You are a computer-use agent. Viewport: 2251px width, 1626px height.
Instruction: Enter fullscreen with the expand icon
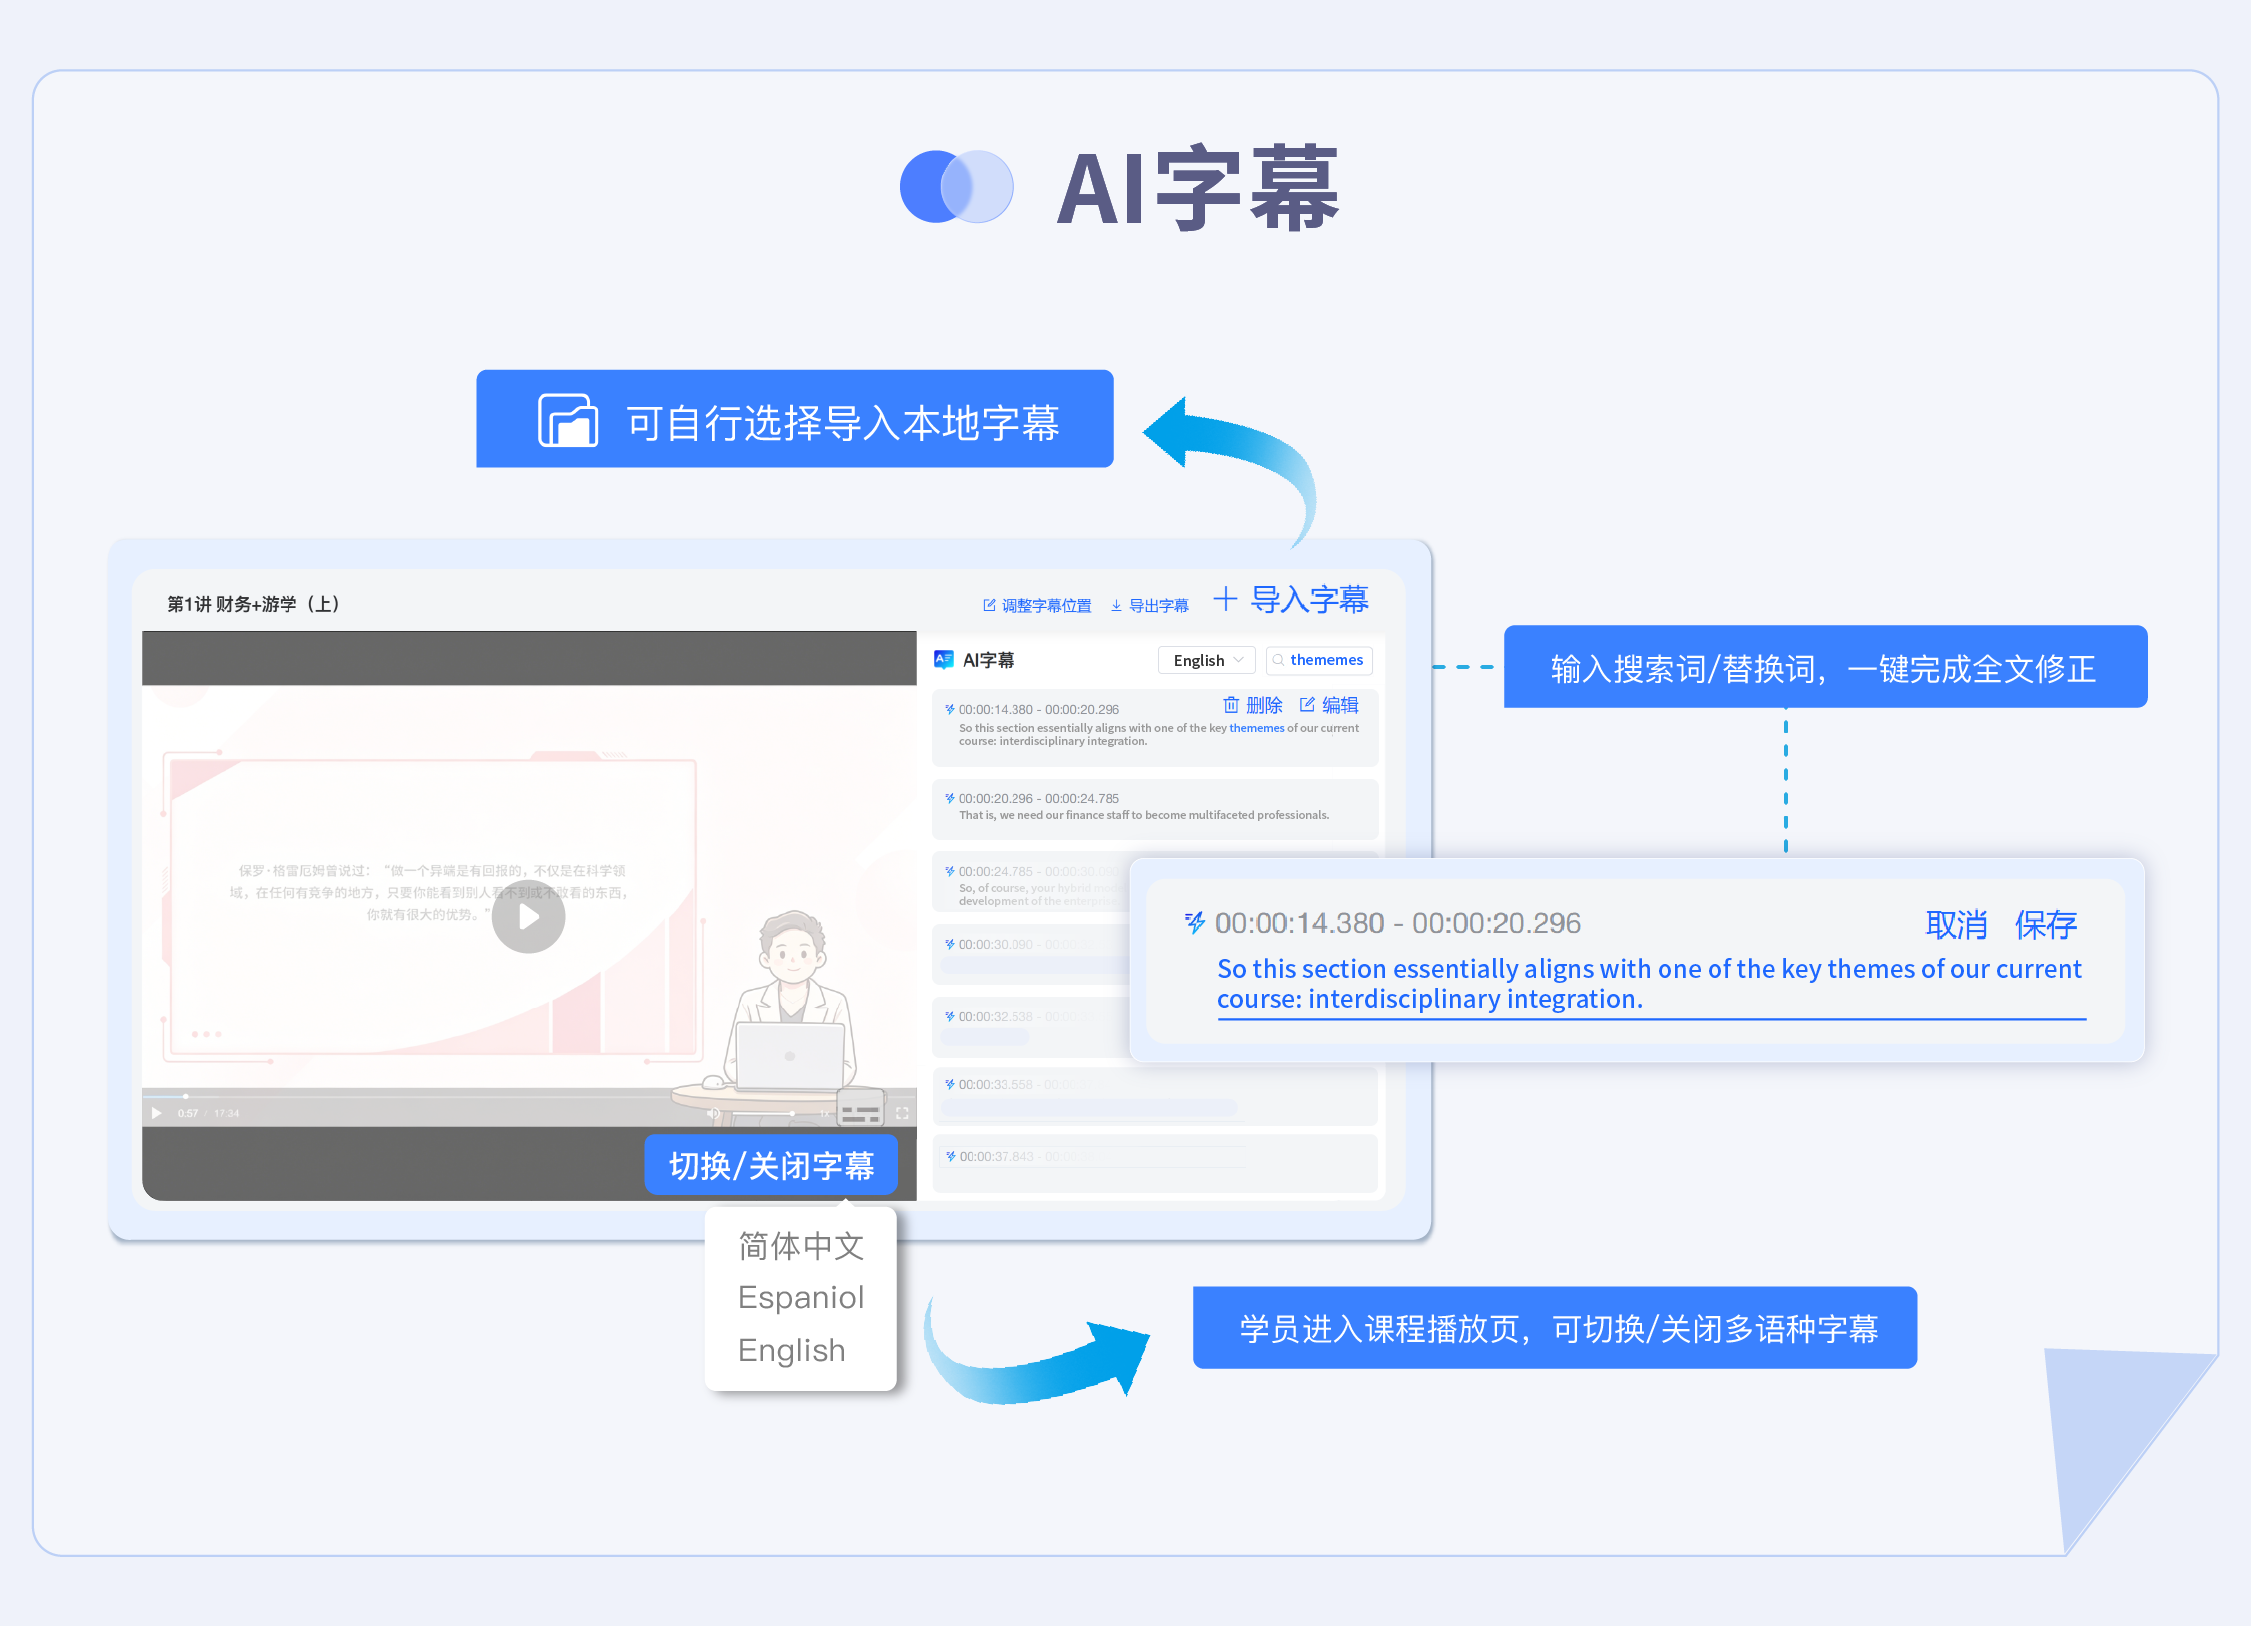click(x=902, y=1113)
